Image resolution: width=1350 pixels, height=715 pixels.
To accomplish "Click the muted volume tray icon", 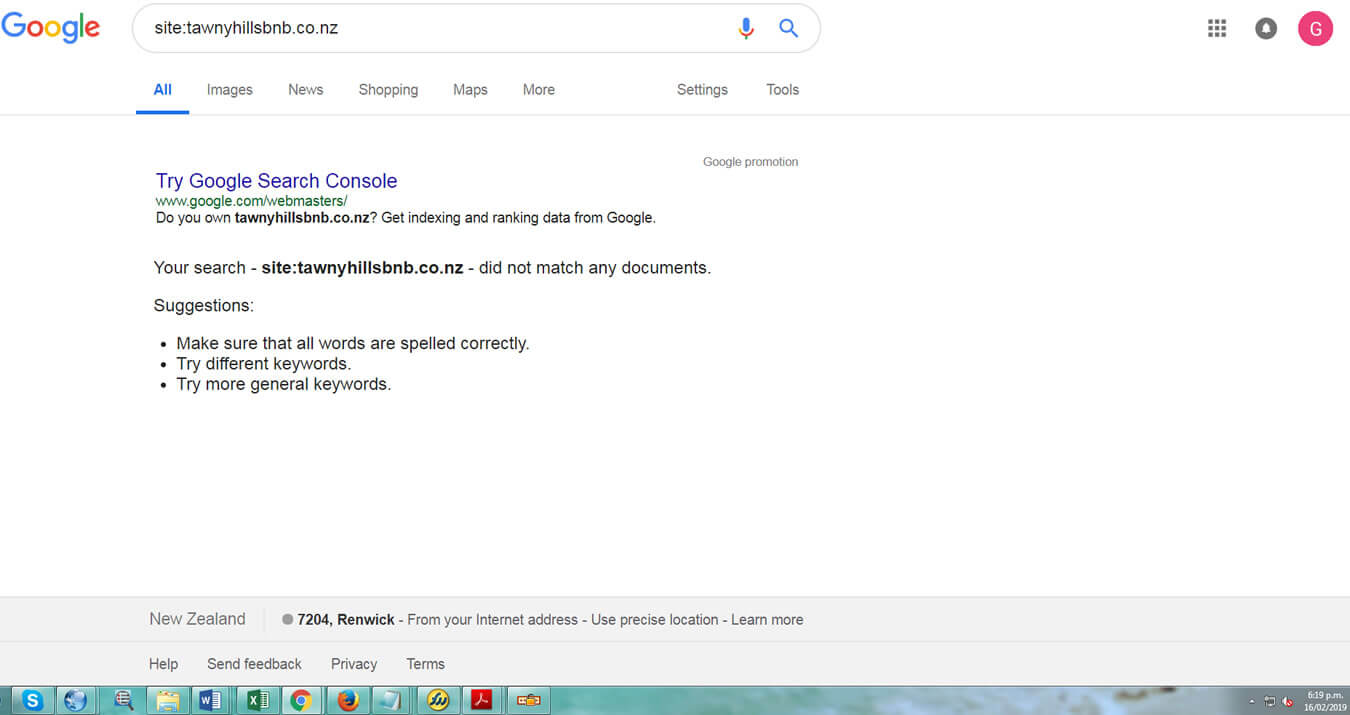I will pos(1286,701).
